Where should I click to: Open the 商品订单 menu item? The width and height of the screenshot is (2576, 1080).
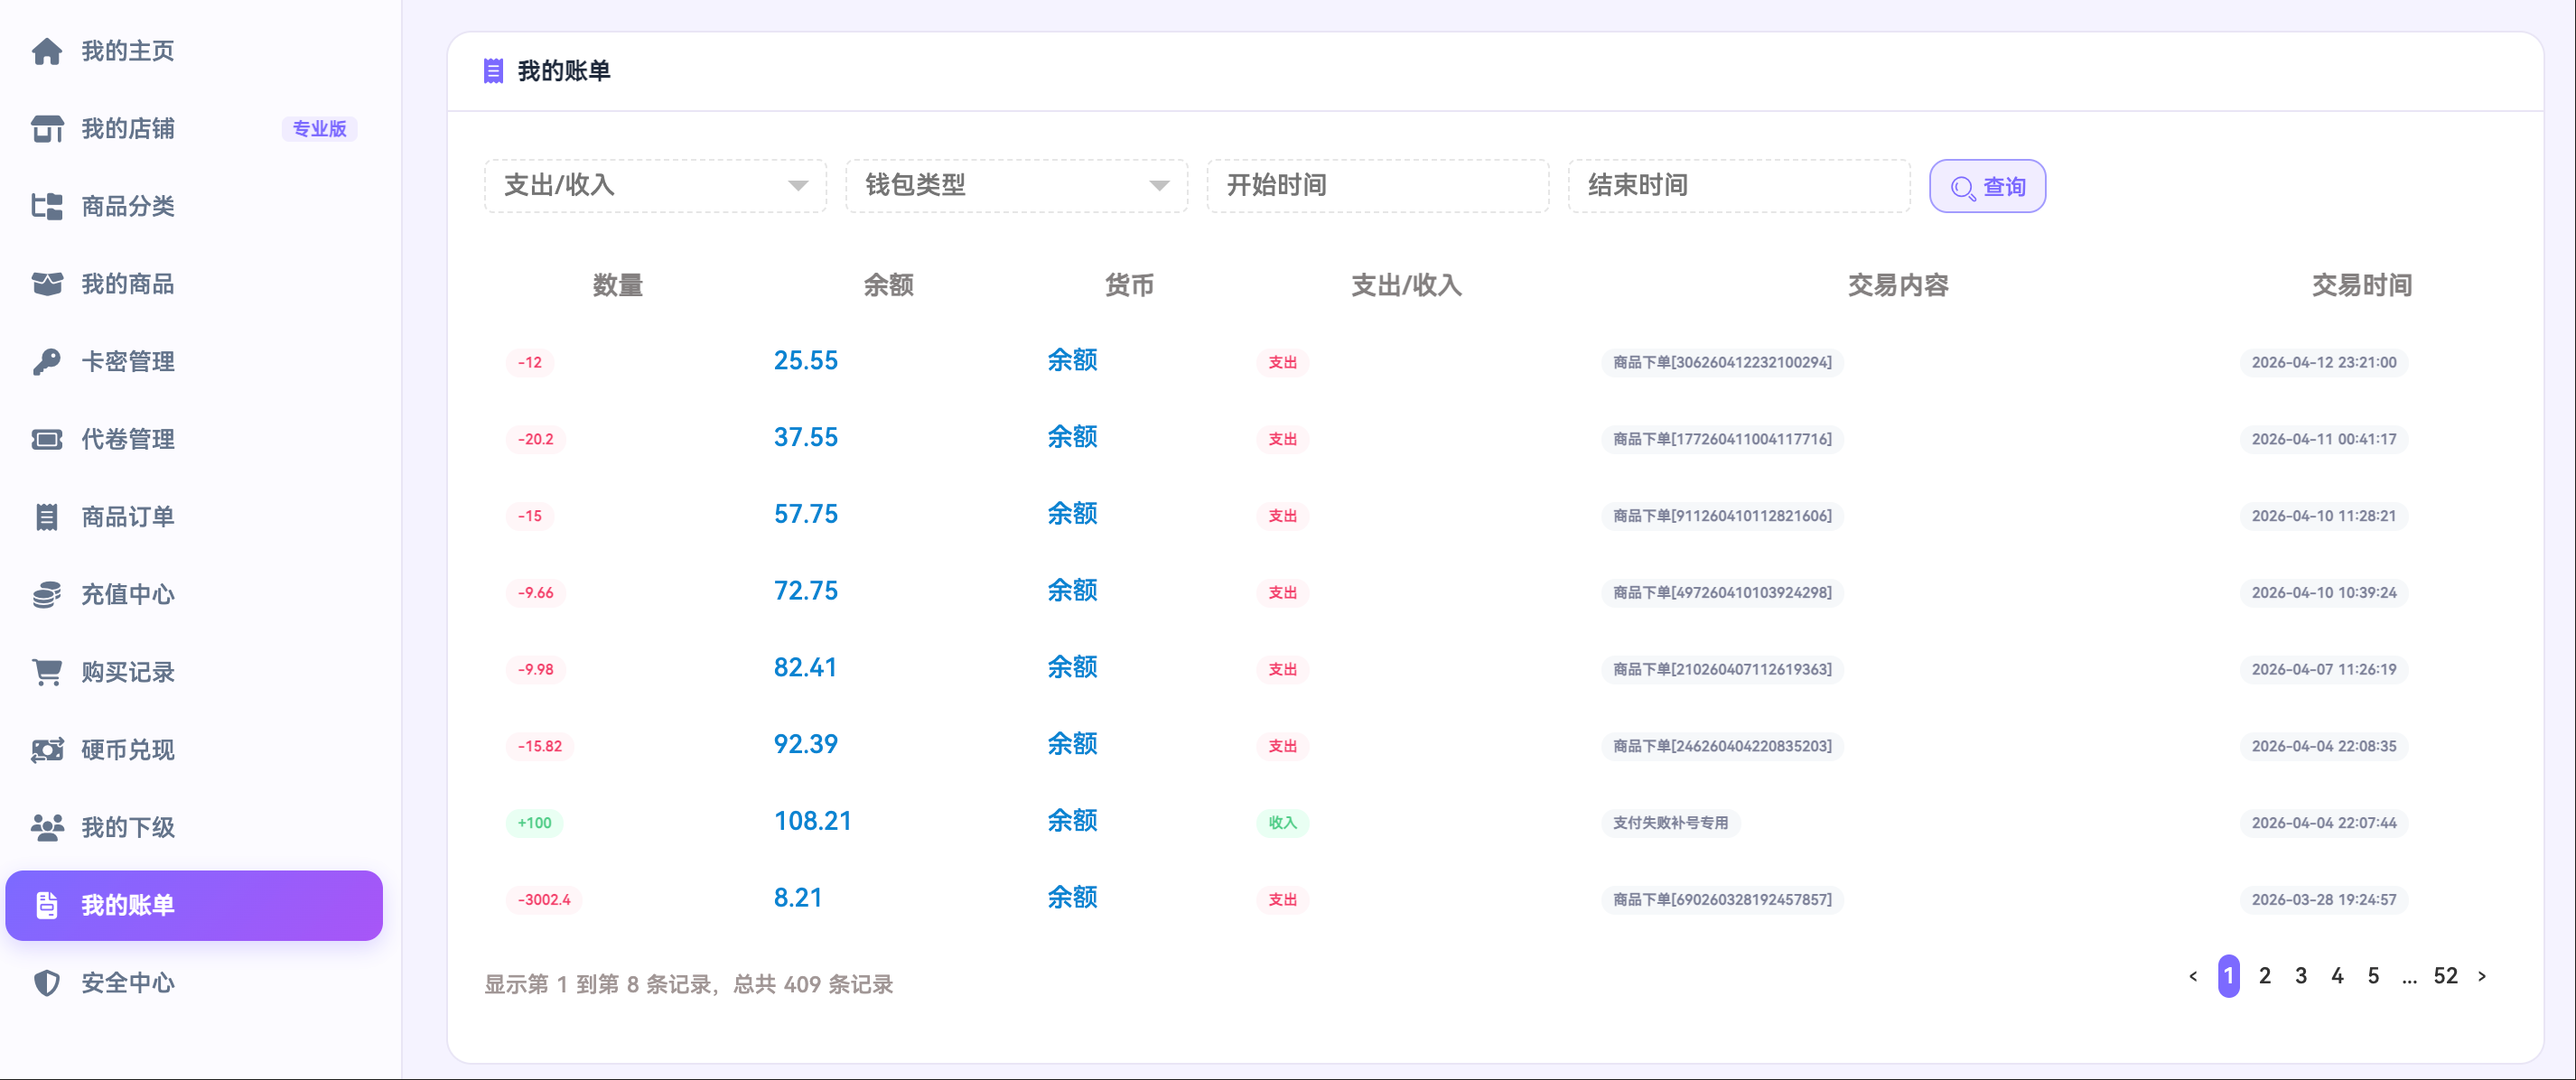point(128,517)
